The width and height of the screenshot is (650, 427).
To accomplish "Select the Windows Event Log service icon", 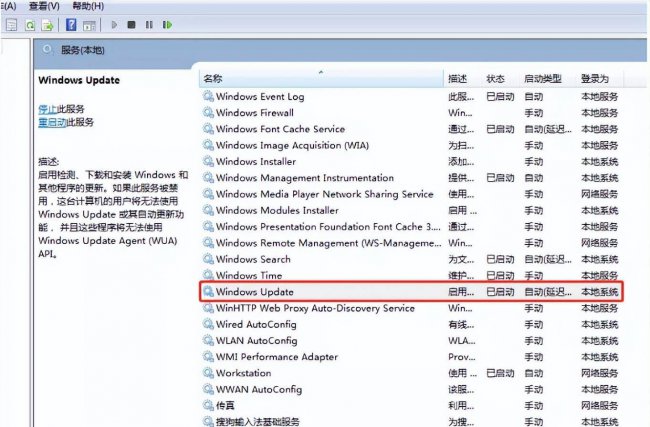I will (x=208, y=96).
